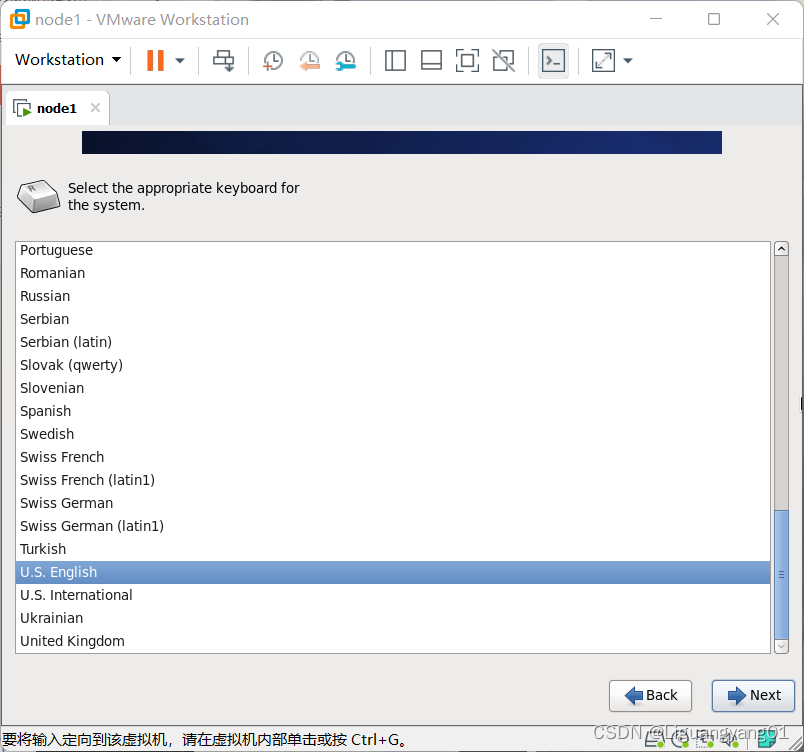
Task: Expand the stretch display dropdown arrow
Action: pyautogui.click(x=628, y=60)
